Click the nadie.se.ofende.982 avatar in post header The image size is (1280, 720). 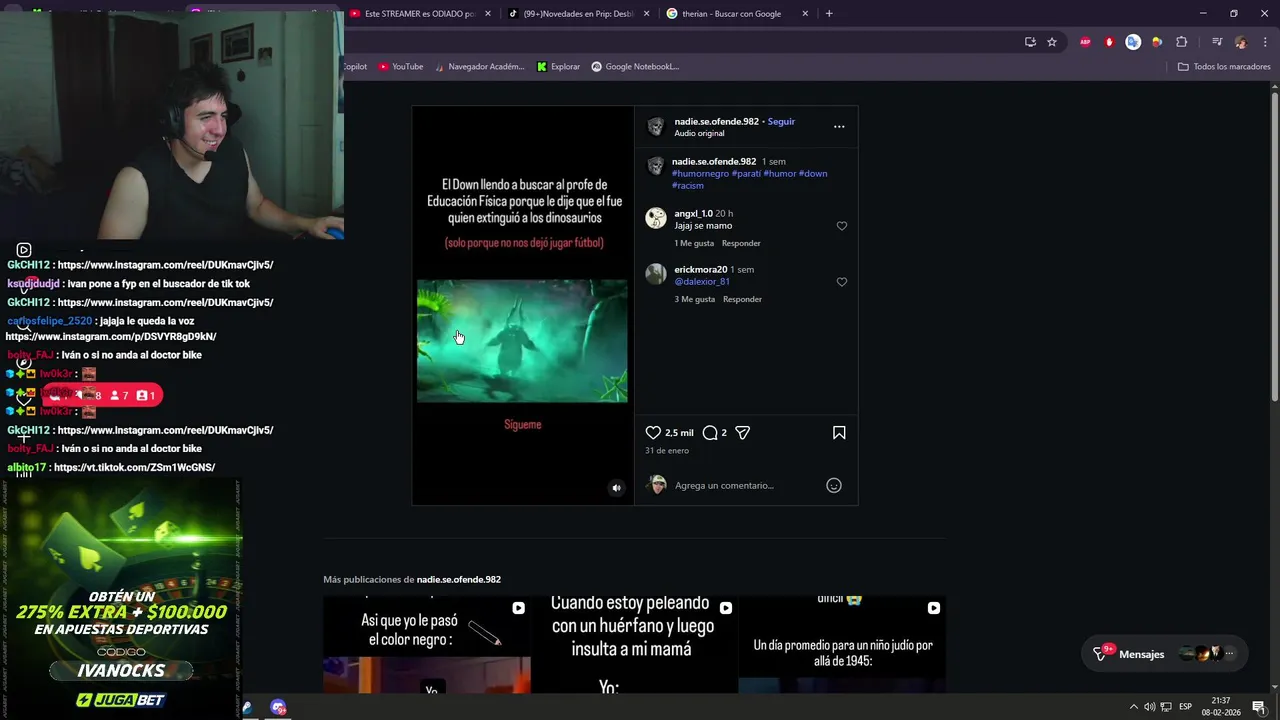pyautogui.click(x=656, y=127)
